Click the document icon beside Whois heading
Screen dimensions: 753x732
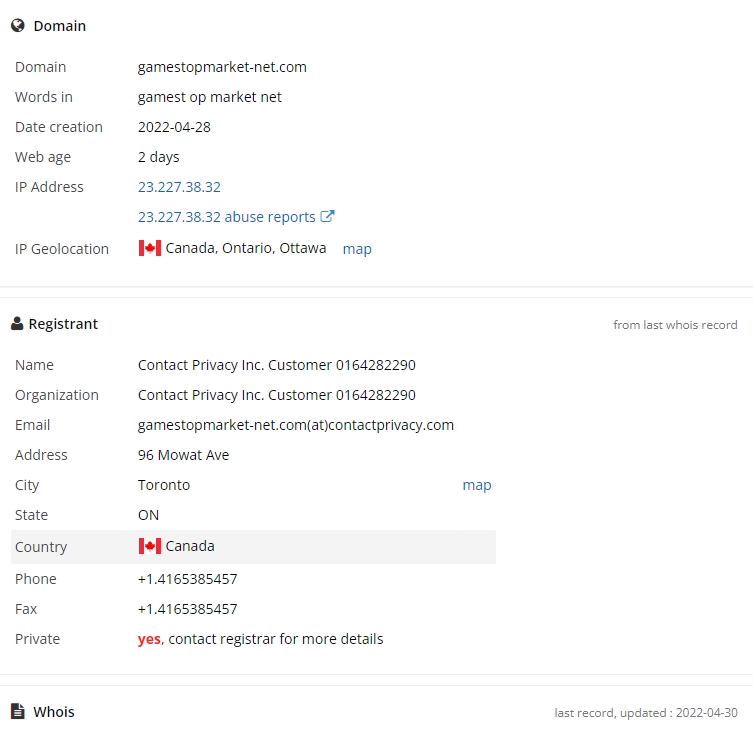click(x=18, y=711)
